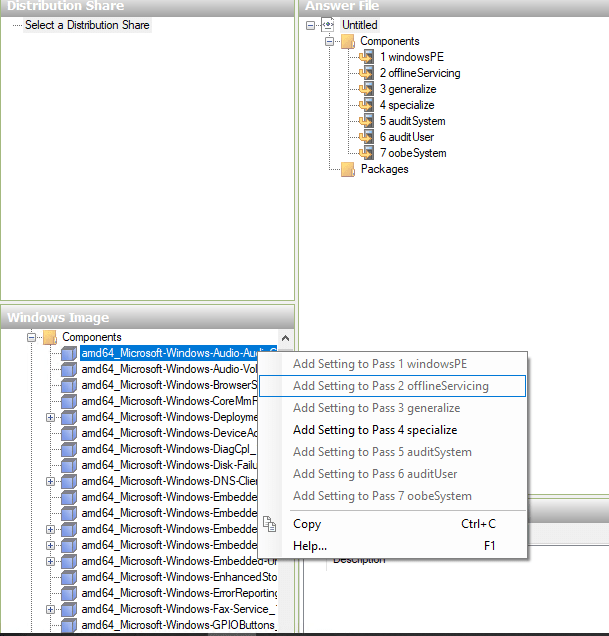The width and height of the screenshot is (609, 636).
Task: Click Select a Distribution Share
Action: [87, 25]
